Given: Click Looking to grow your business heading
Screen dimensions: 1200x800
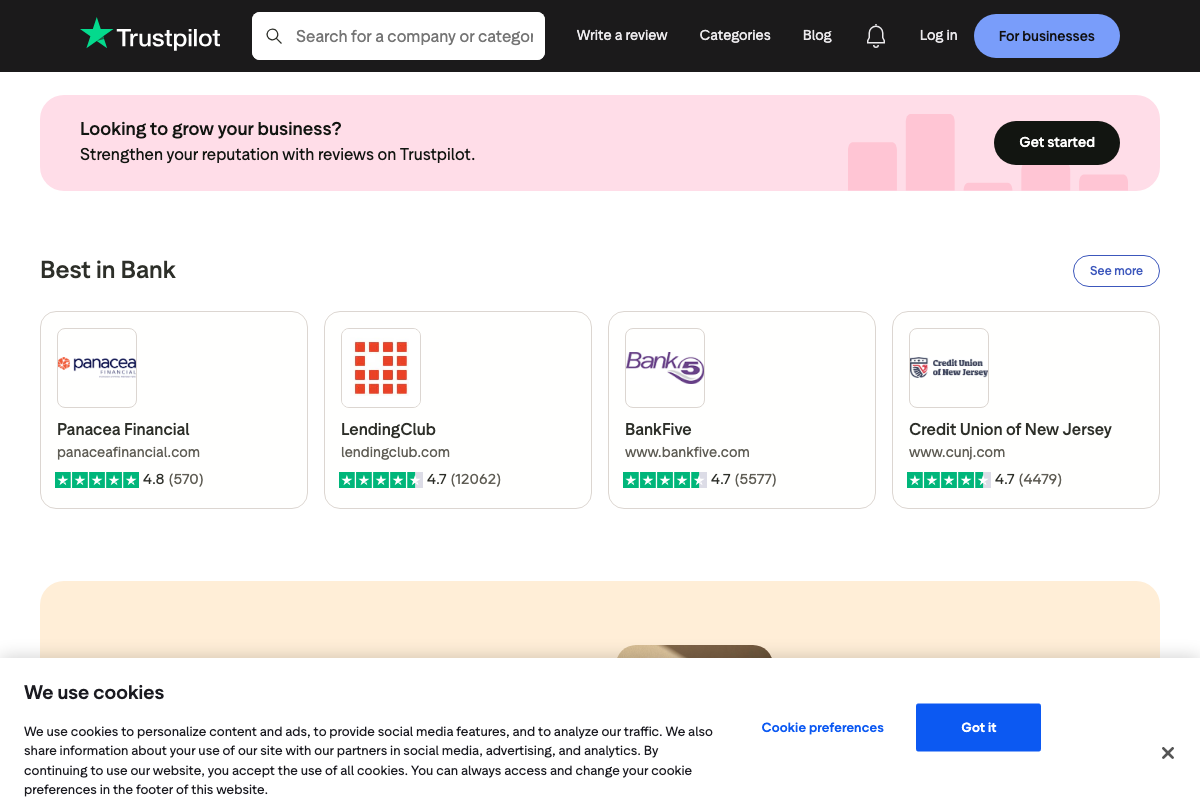Looking at the screenshot, I should pyautogui.click(x=211, y=129).
